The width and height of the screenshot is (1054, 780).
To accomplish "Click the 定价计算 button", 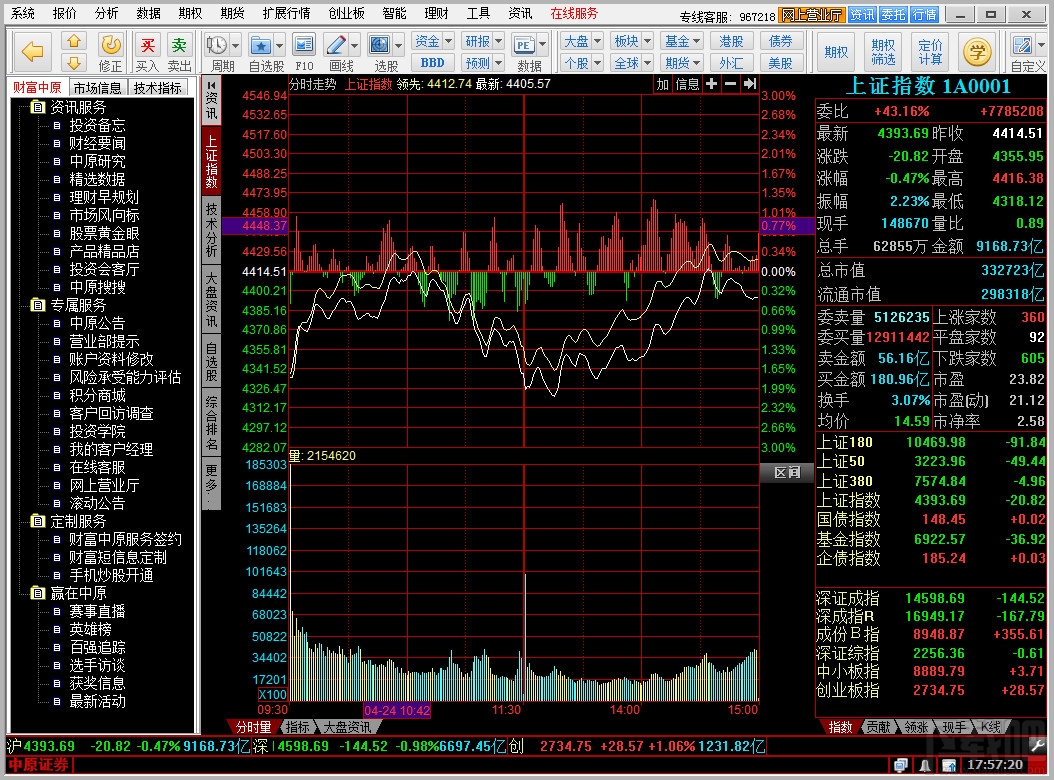I will 930,52.
